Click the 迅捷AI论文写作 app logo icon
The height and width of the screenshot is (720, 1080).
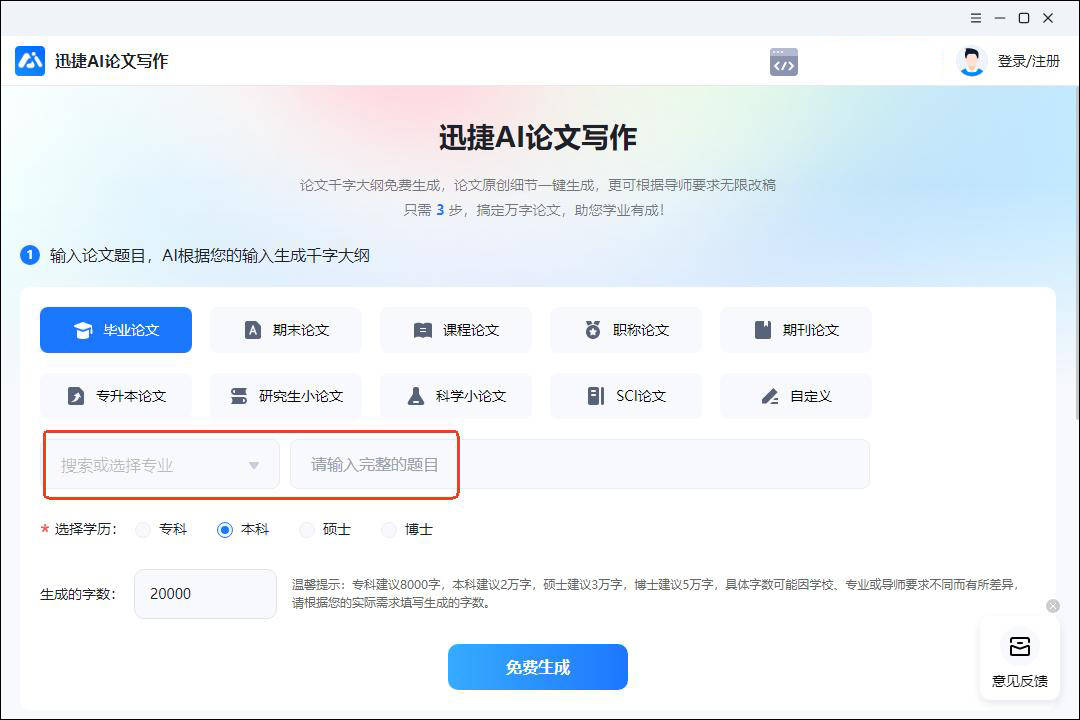pos(30,61)
